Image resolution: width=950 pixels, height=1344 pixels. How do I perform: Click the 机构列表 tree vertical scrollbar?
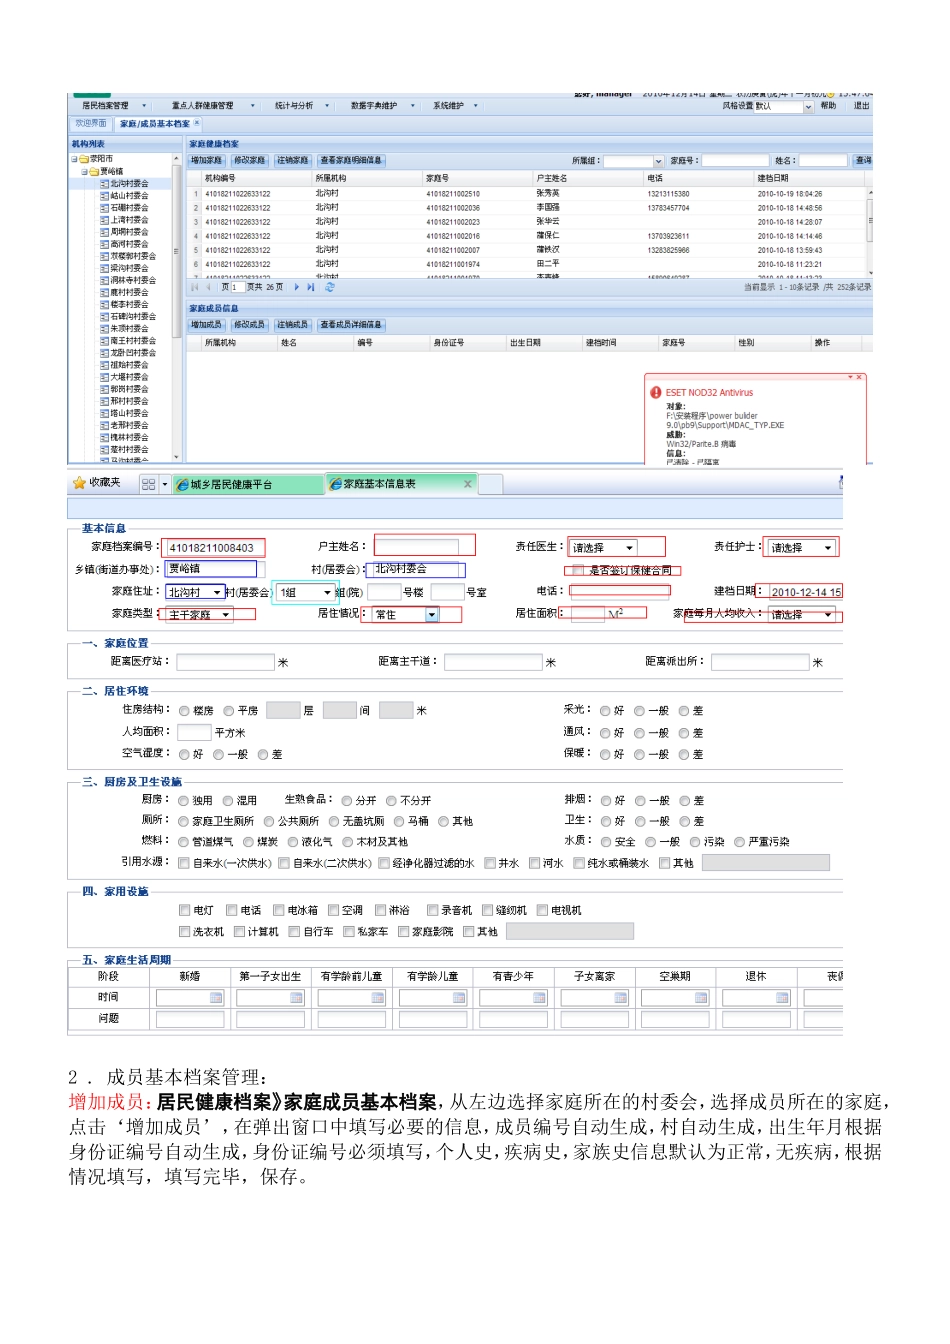[x=177, y=307]
